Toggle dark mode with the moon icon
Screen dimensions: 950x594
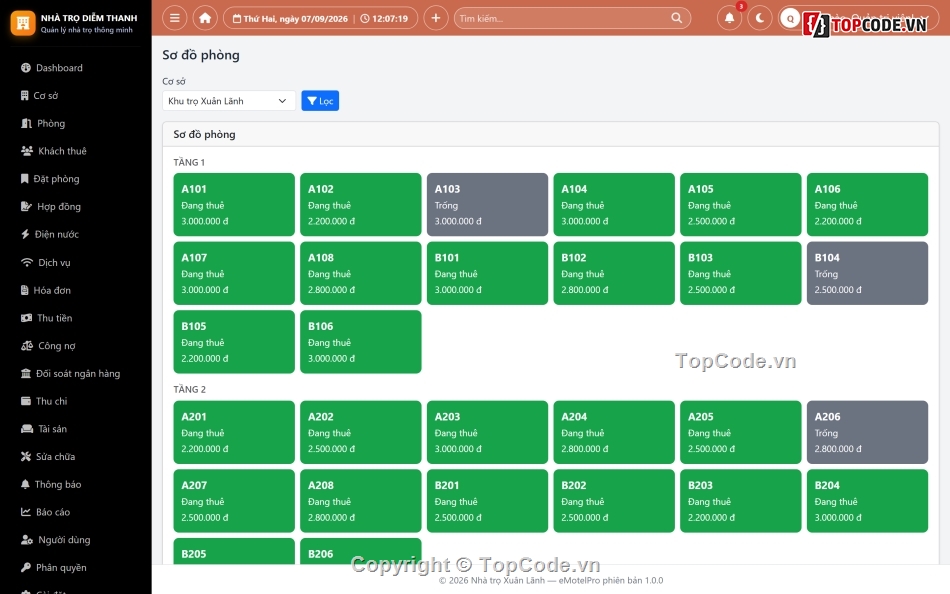point(760,18)
